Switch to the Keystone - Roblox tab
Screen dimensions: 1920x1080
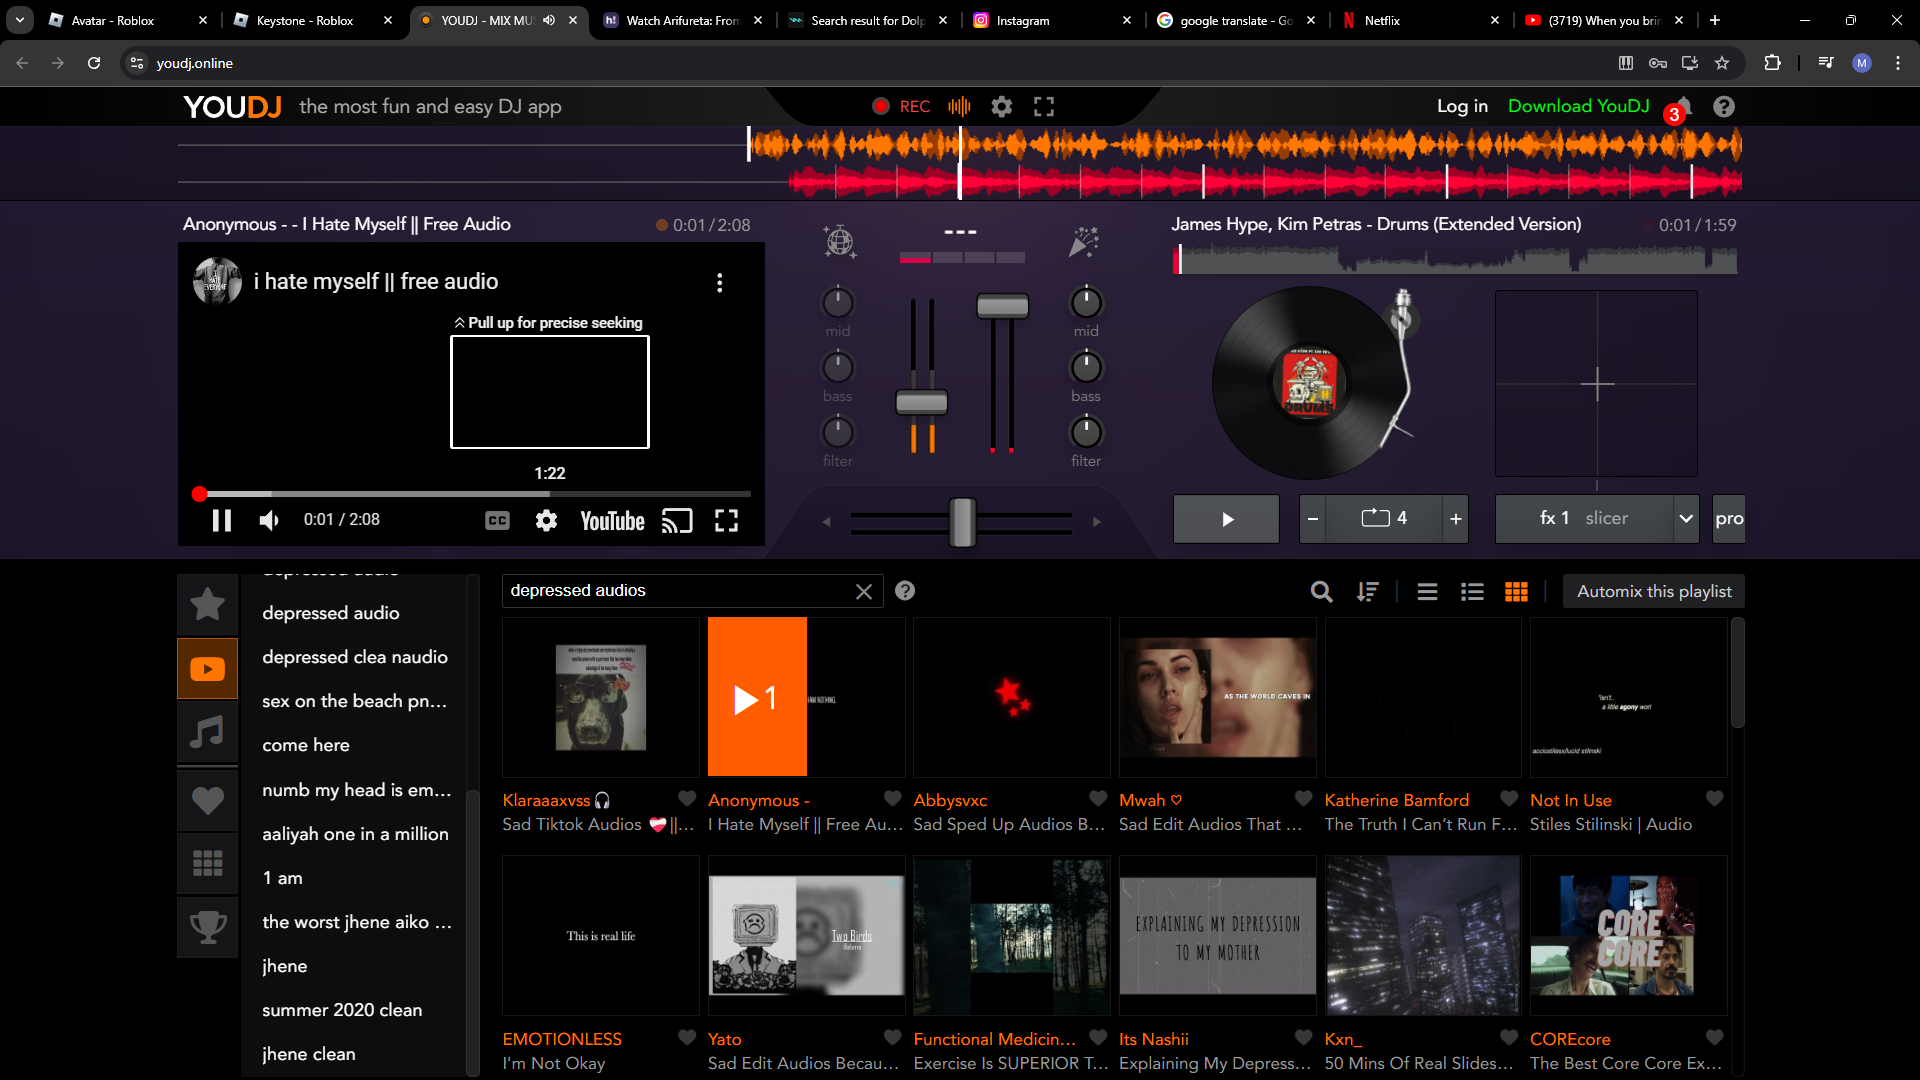[312, 20]
